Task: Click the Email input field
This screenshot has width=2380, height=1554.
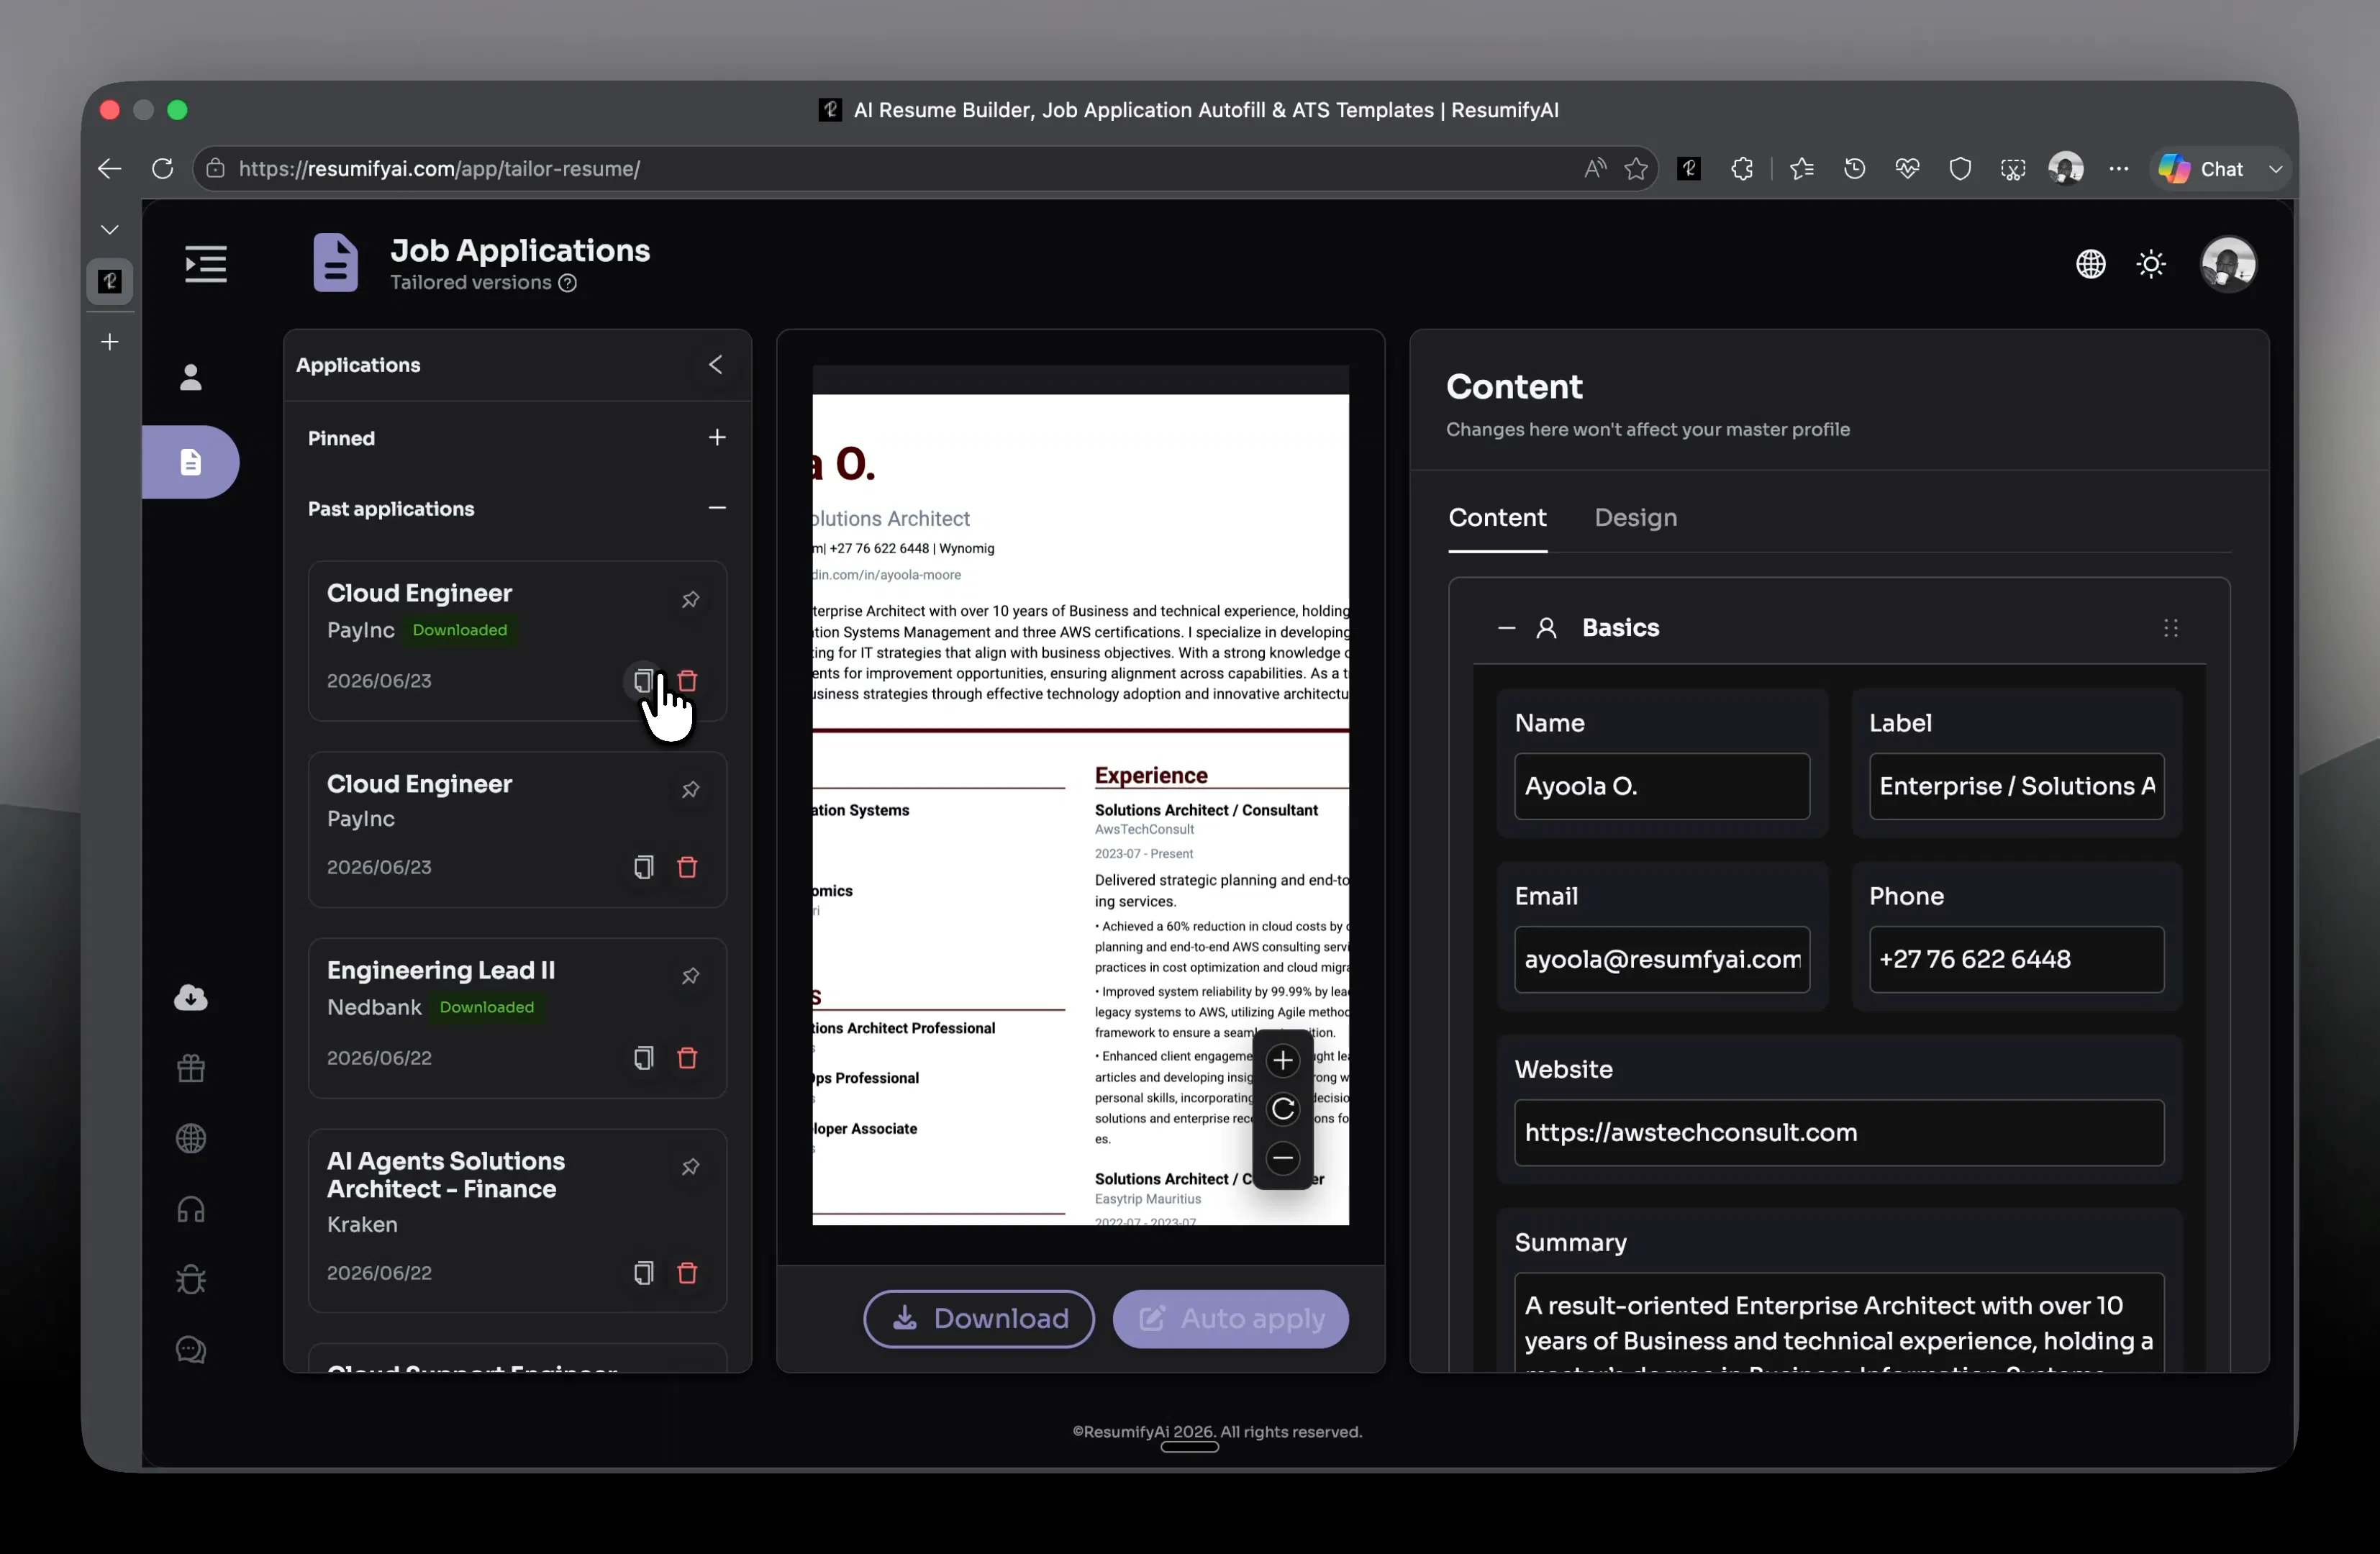Action: (1661, 960)
